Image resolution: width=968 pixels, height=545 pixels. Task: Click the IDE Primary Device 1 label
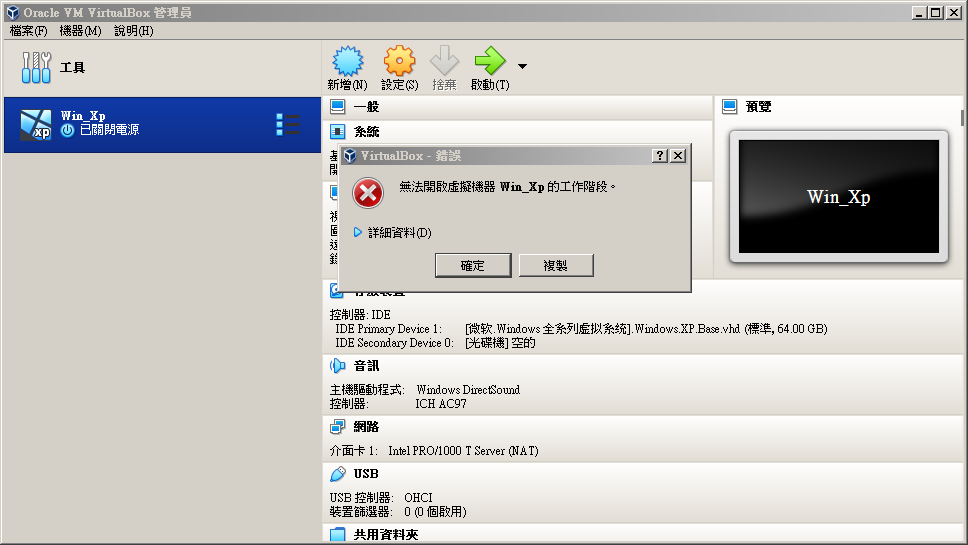(x=388, y=329)
